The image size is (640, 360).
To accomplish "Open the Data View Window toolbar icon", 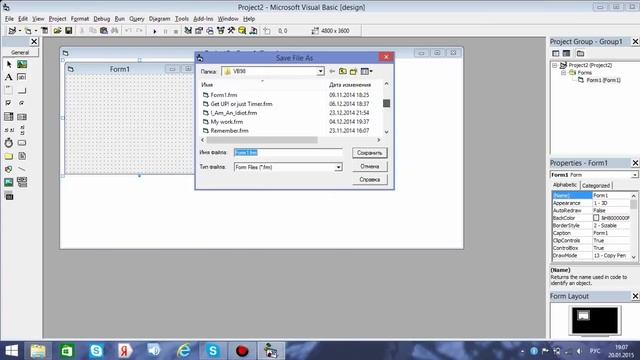I will pos(242,31).
